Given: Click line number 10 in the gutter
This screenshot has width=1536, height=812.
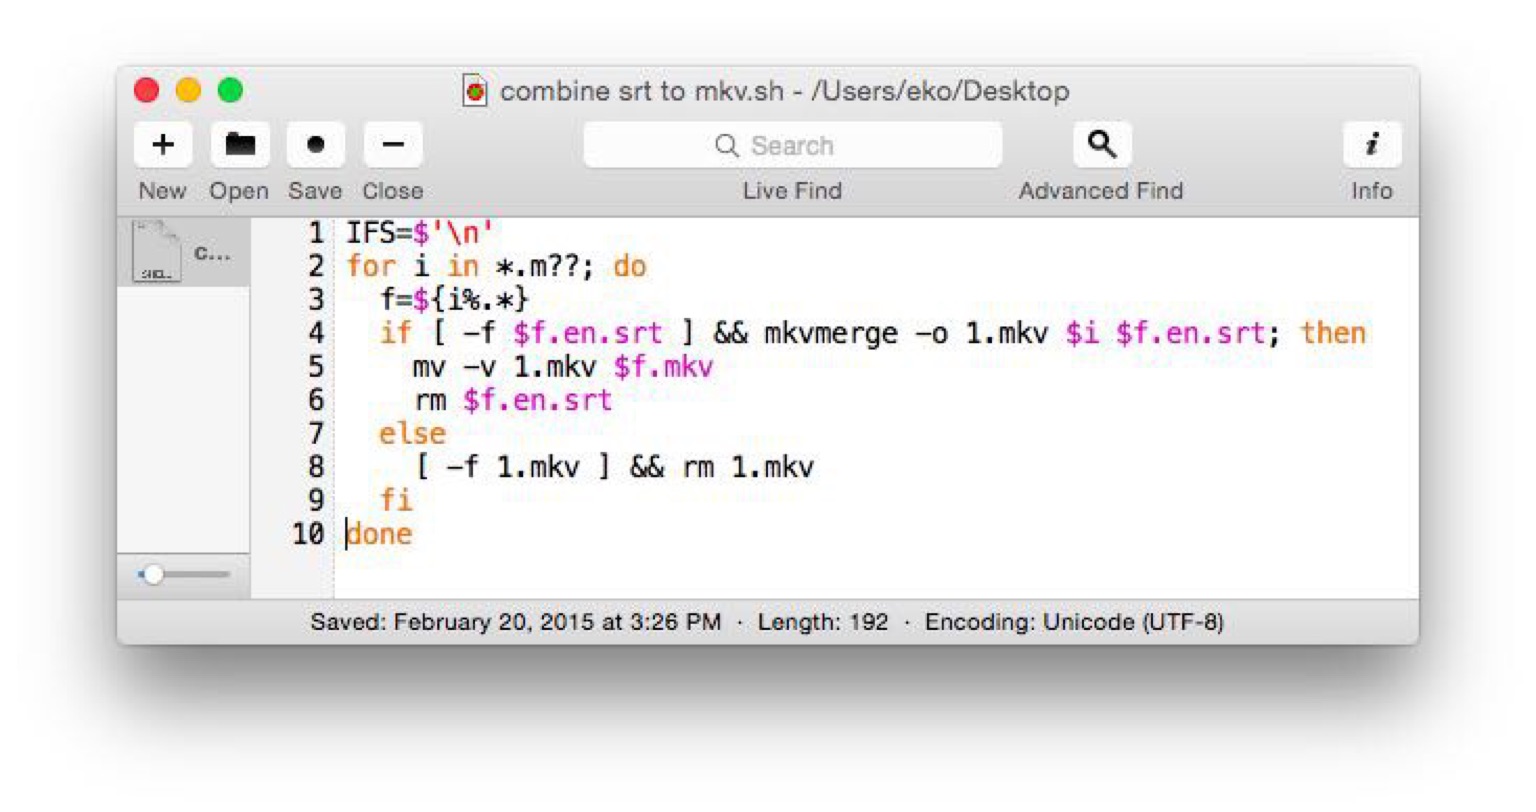Looking at the screenshot, I should coord(309,534).
